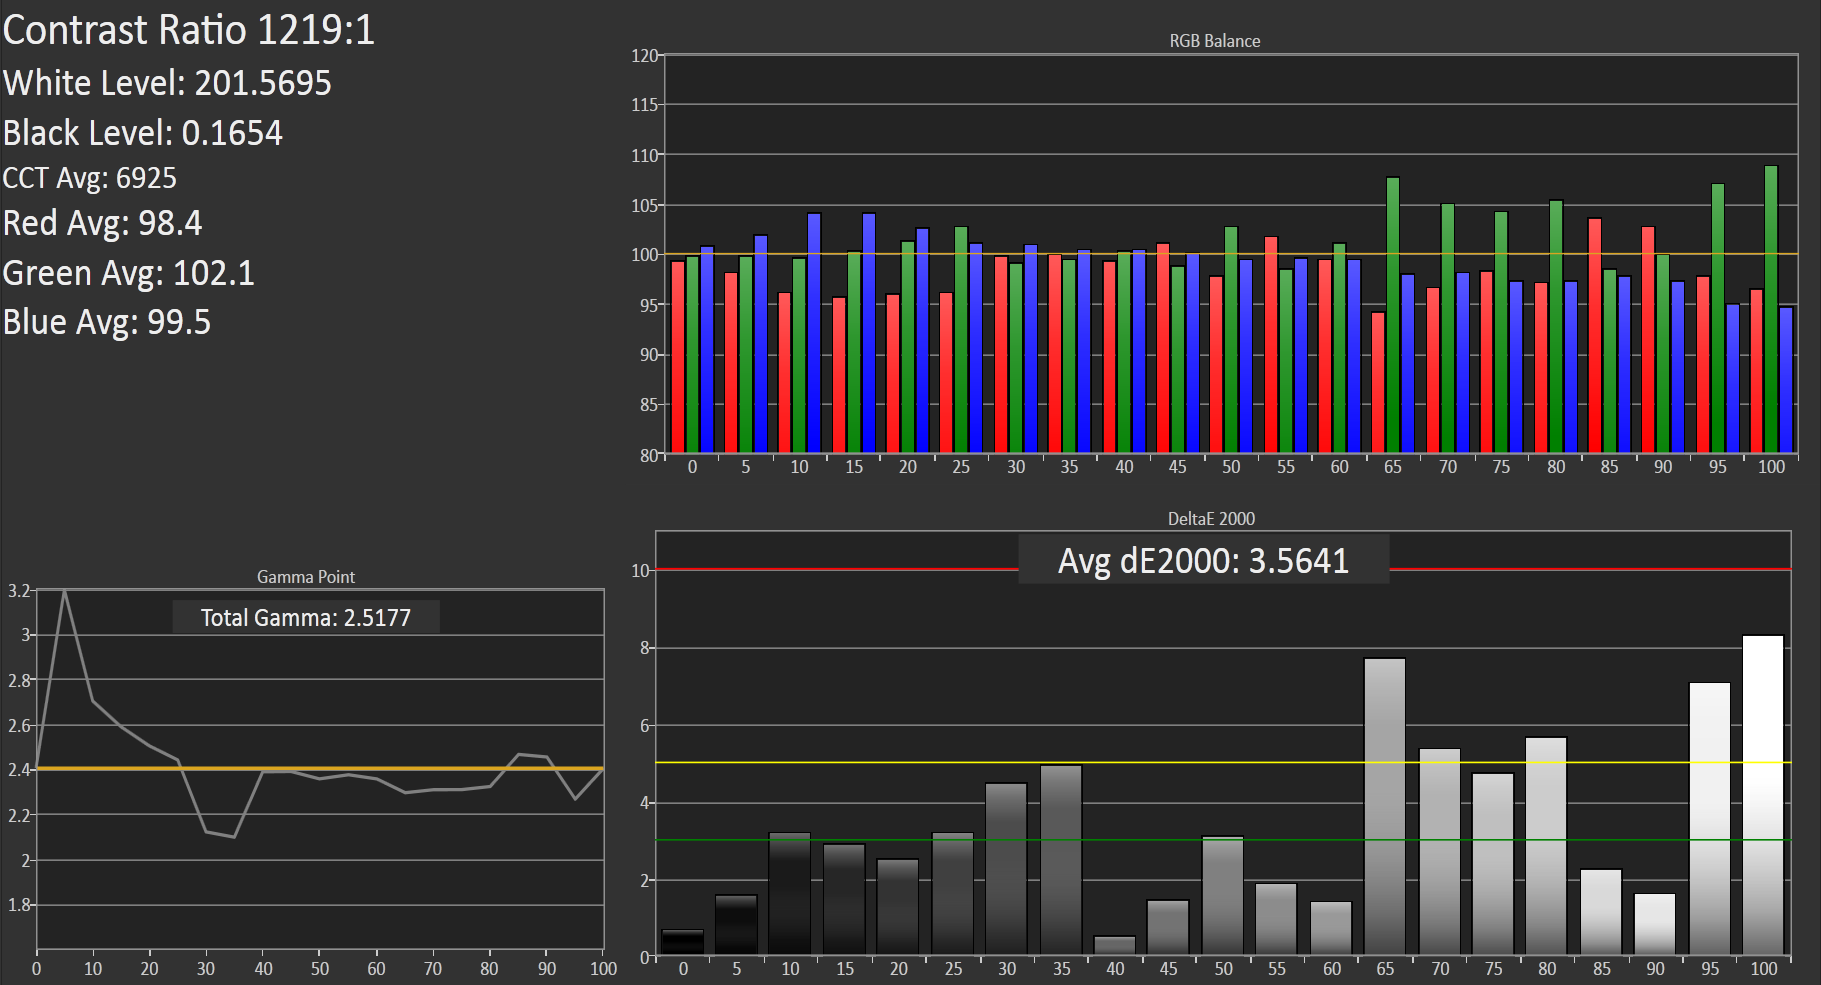Select the Contrast Ratio 1219:1 readout
The image size is (1821, 985).
pos(188,29)
